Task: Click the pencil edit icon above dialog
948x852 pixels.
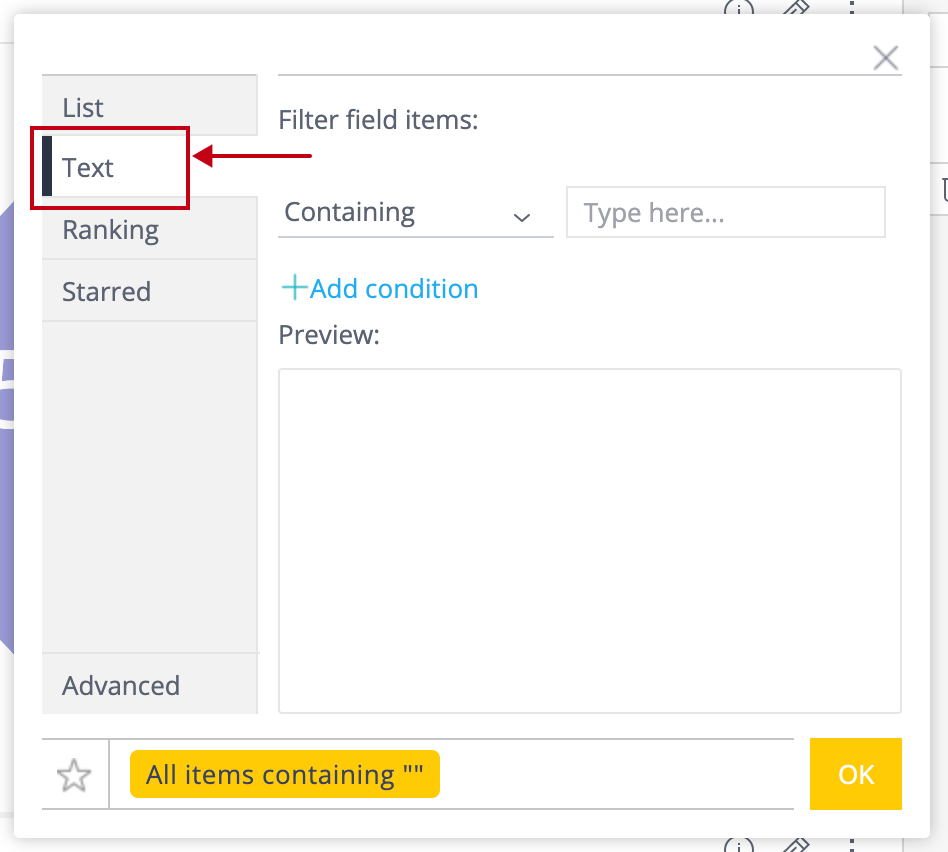Action: (795, 7)
